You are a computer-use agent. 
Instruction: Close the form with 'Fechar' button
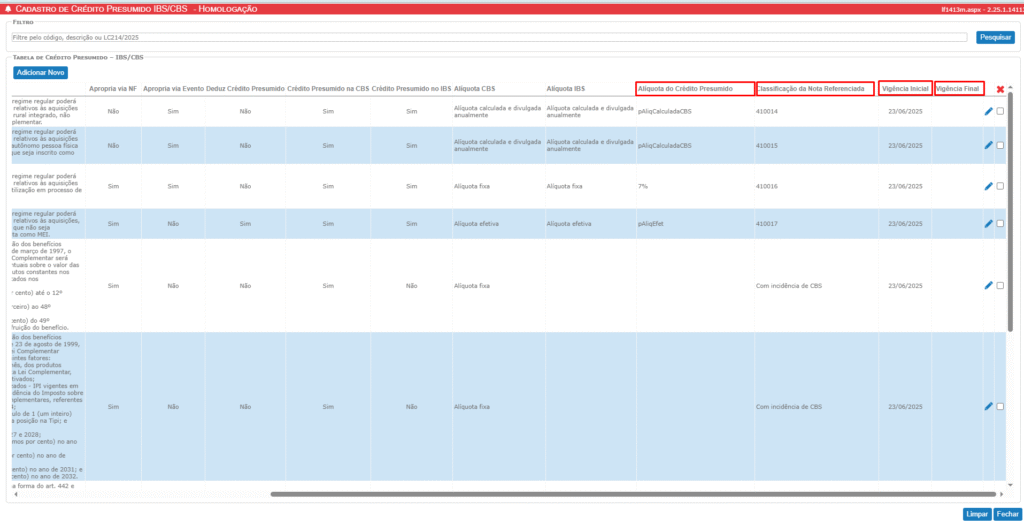(x=1007, y=514)
